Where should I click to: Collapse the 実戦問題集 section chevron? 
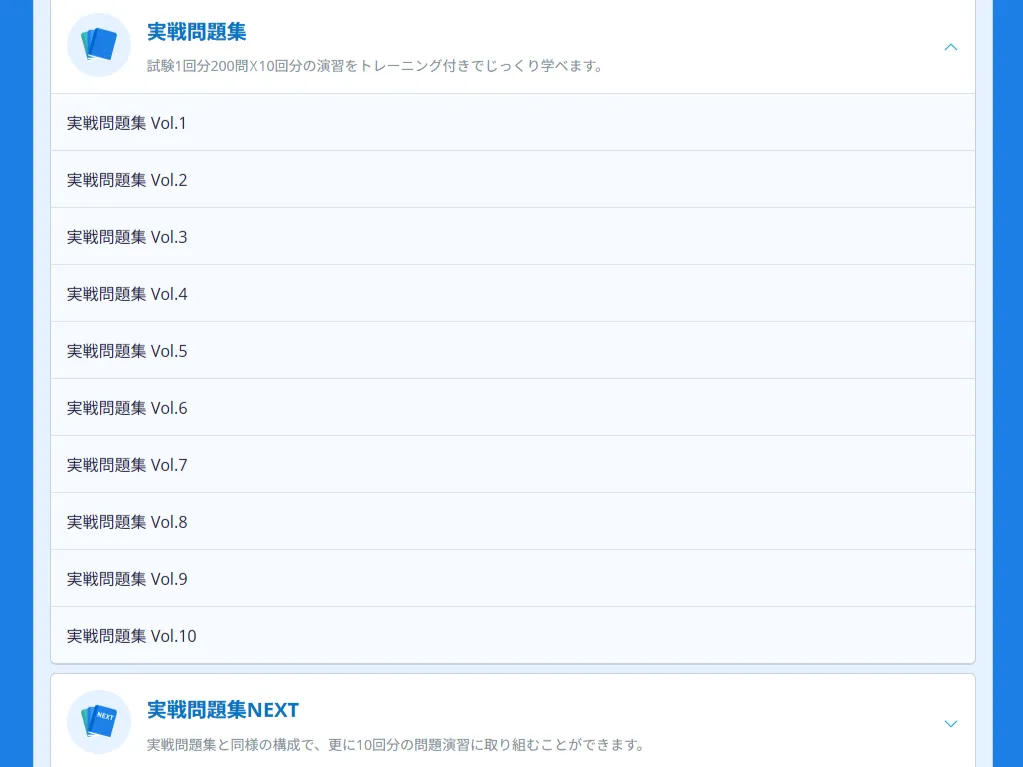click(x=950, y=47)
